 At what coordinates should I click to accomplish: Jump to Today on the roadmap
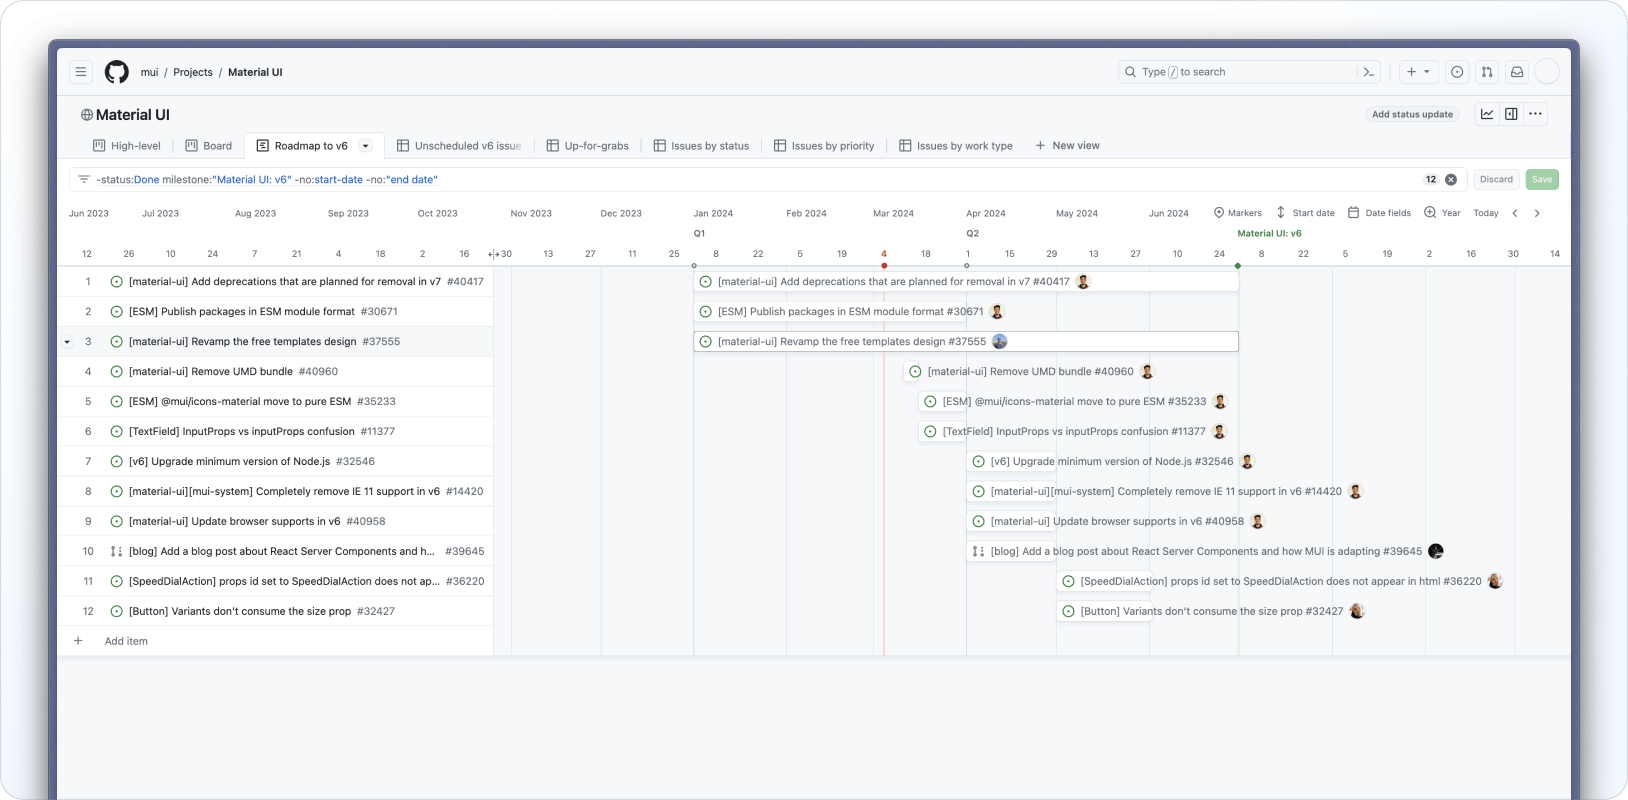[x=1486, y=213]
